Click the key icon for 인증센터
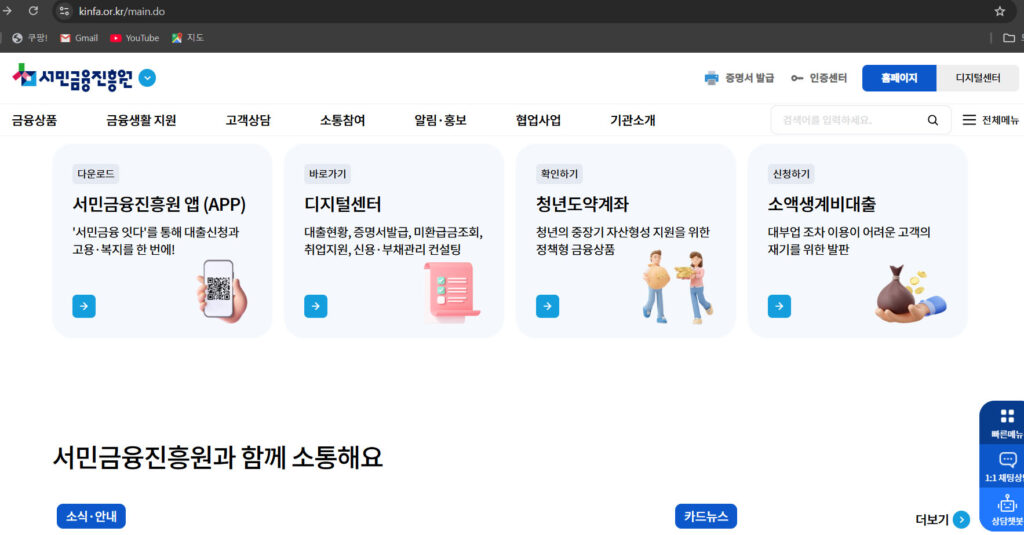 click(x=797, y=78)
